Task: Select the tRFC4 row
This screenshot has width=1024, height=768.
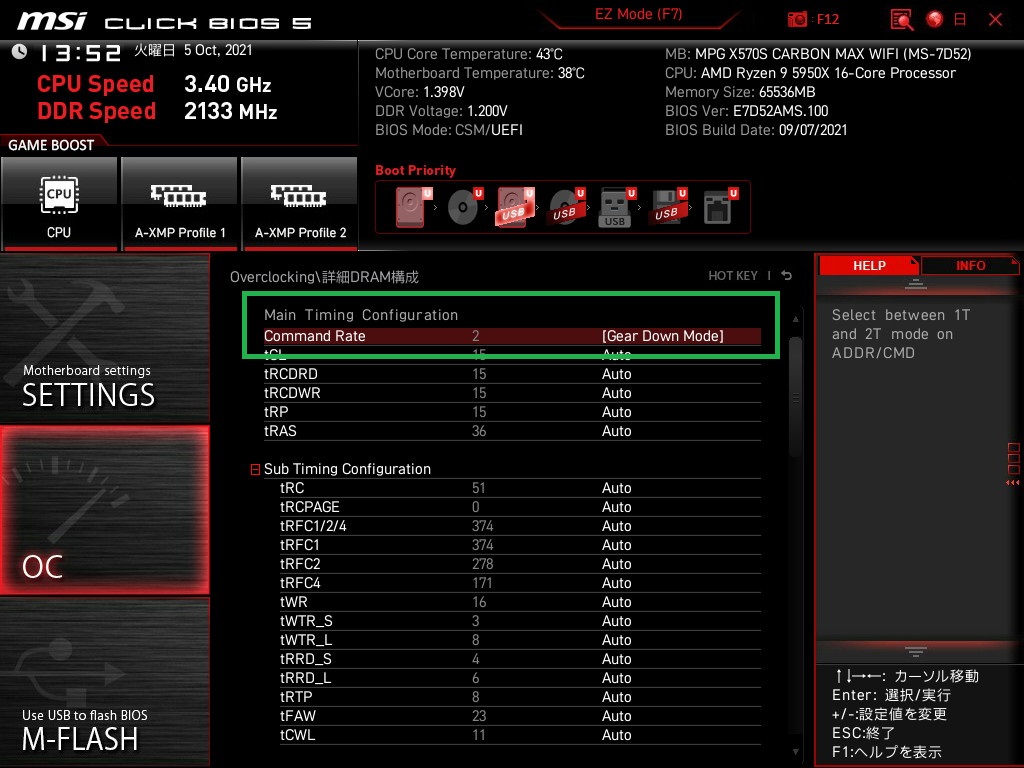Action: click(x=520, y=583)
